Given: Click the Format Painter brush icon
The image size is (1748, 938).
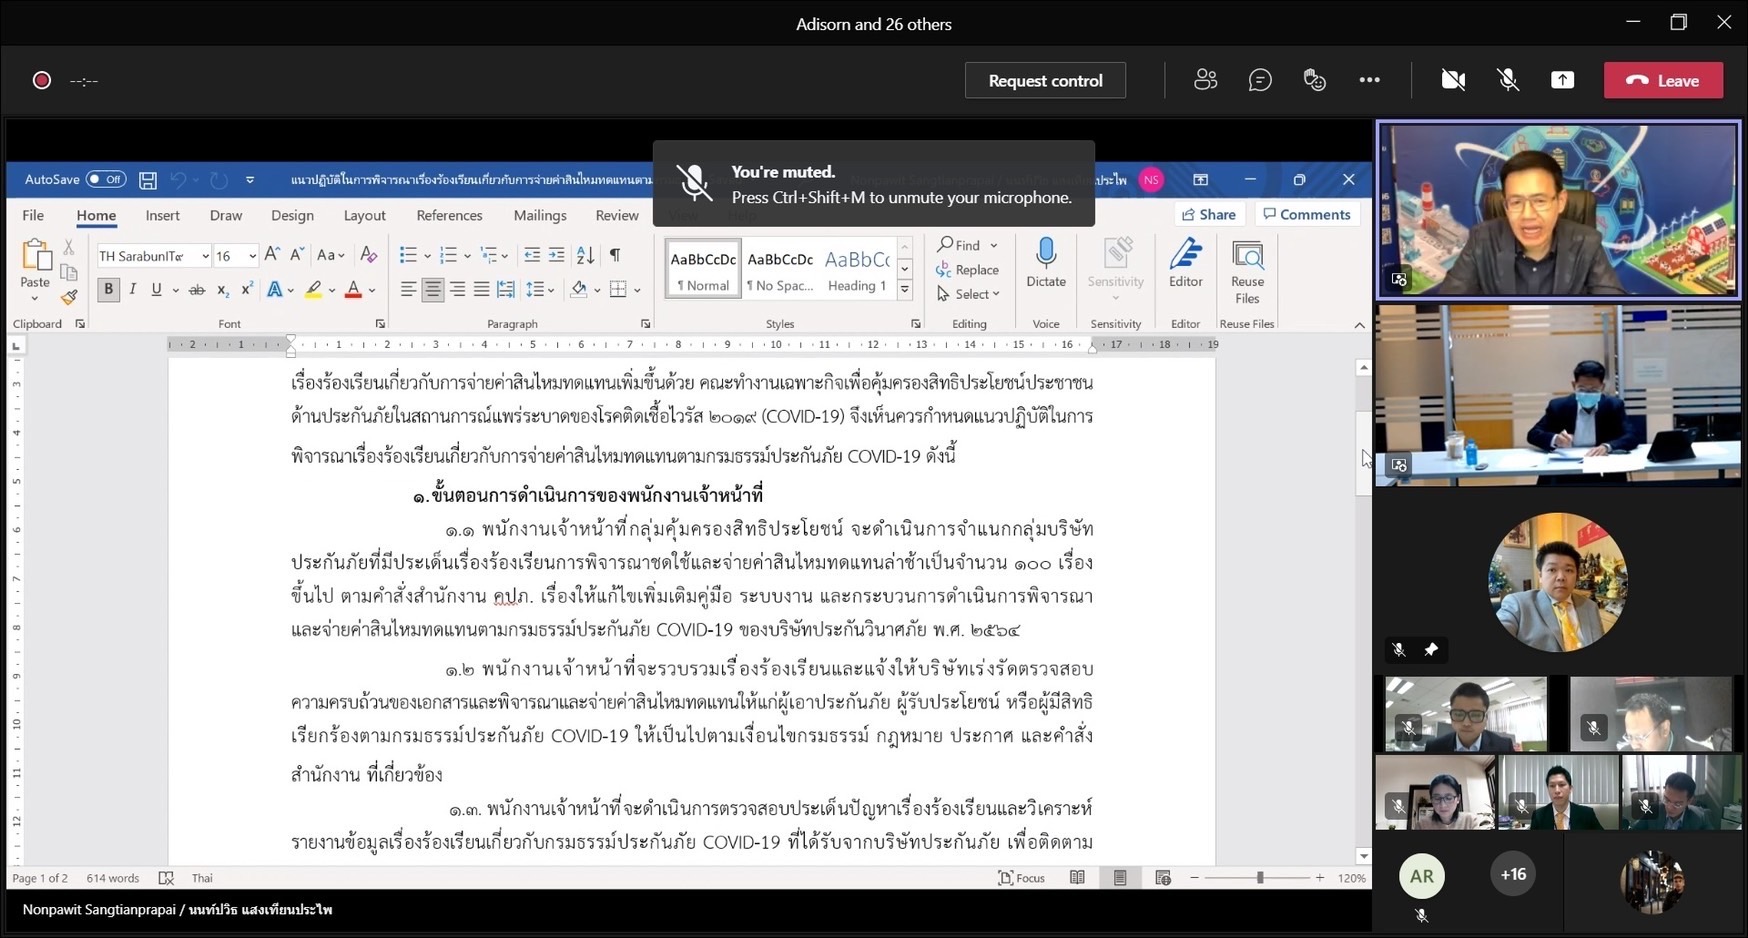Looking at the screenshot, I should [69, 297].
